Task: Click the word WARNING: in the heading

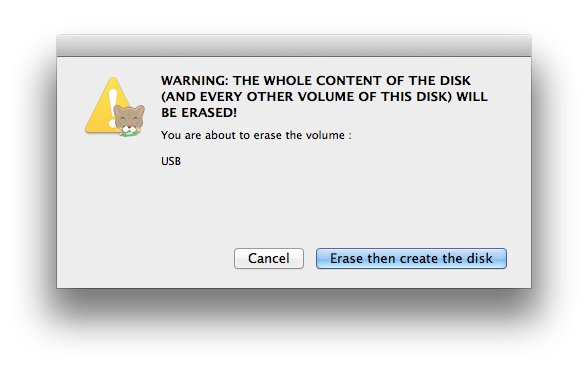Action: (x=194, y=81)
